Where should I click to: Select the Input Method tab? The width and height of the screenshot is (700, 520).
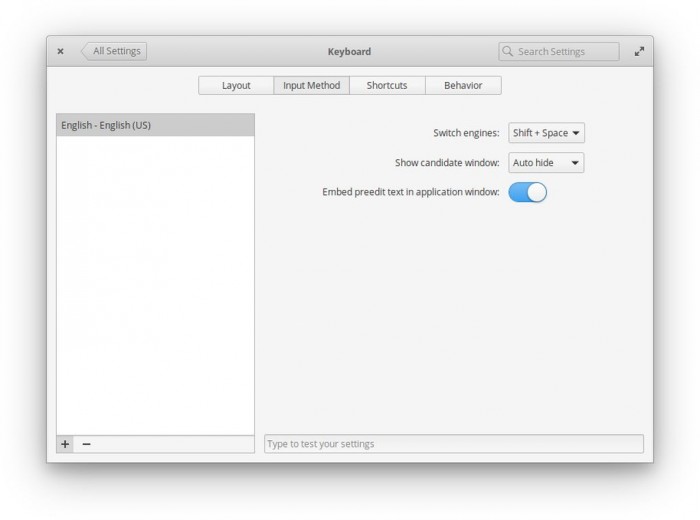point(311,85)
